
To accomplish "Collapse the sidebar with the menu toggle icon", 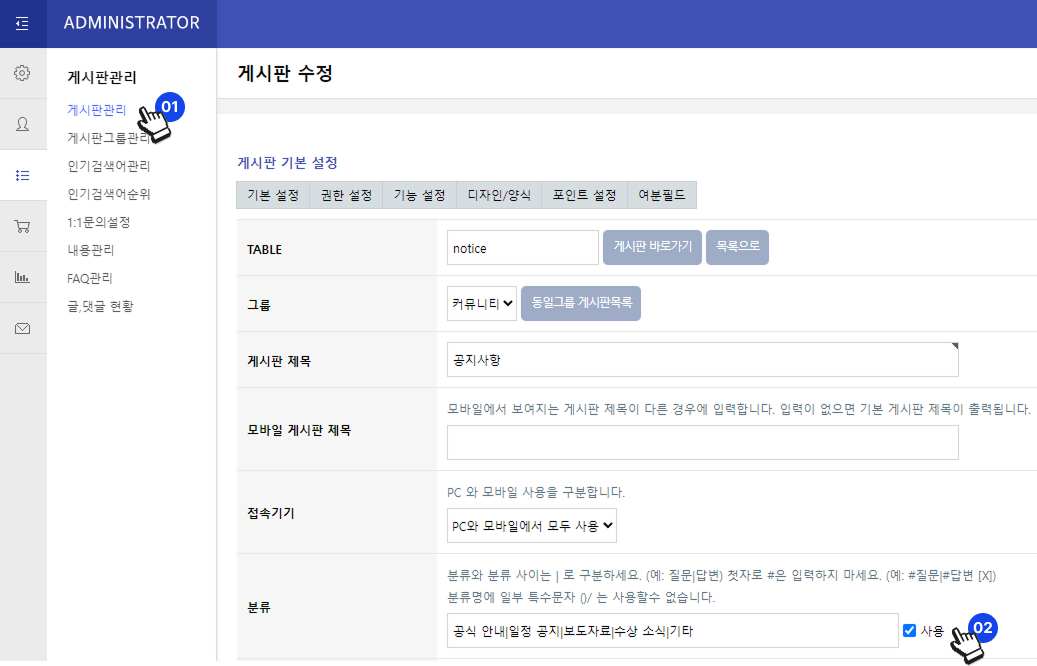I will [x=22, y=23].
